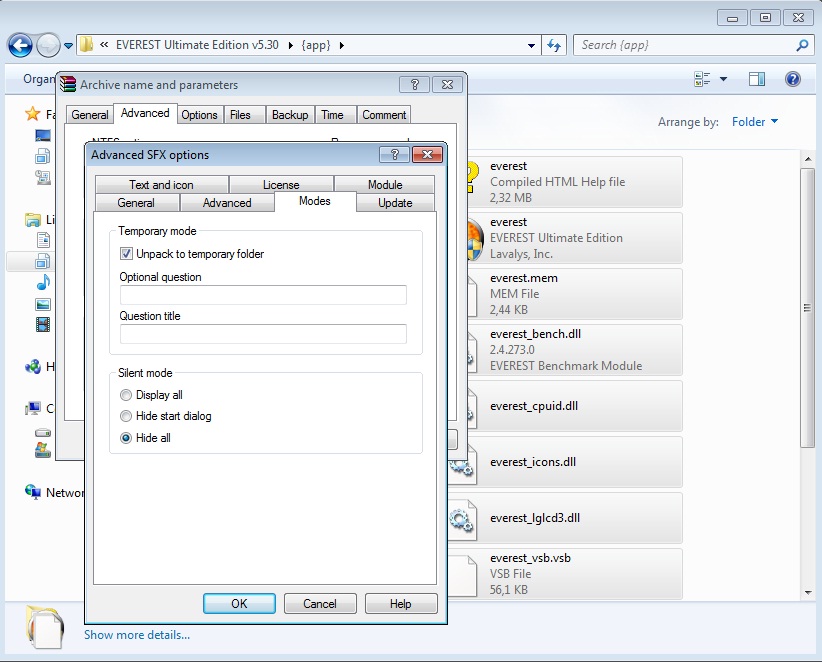
Task: Click the change view icon in Explorer toolbar
Action: (702, 79)
